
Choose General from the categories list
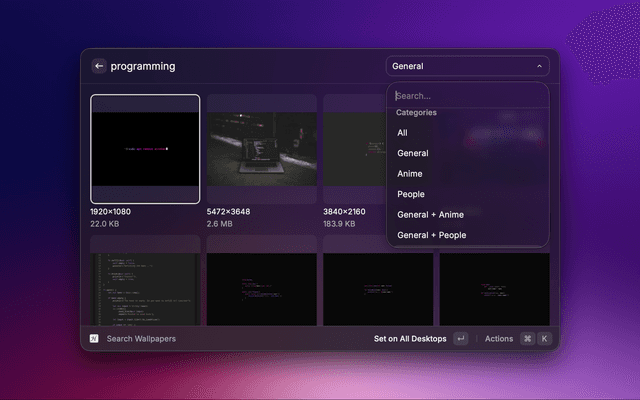coord(412,153)
